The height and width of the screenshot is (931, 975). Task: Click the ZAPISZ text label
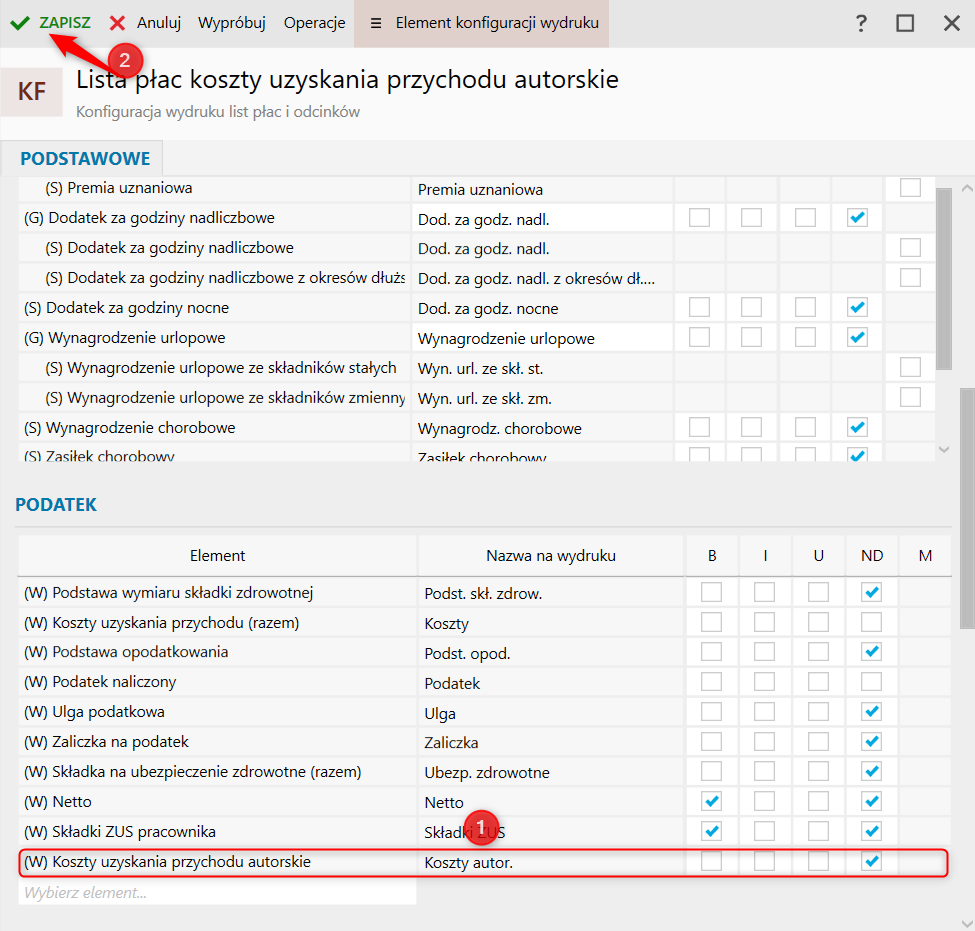click(x=65, y=23)
